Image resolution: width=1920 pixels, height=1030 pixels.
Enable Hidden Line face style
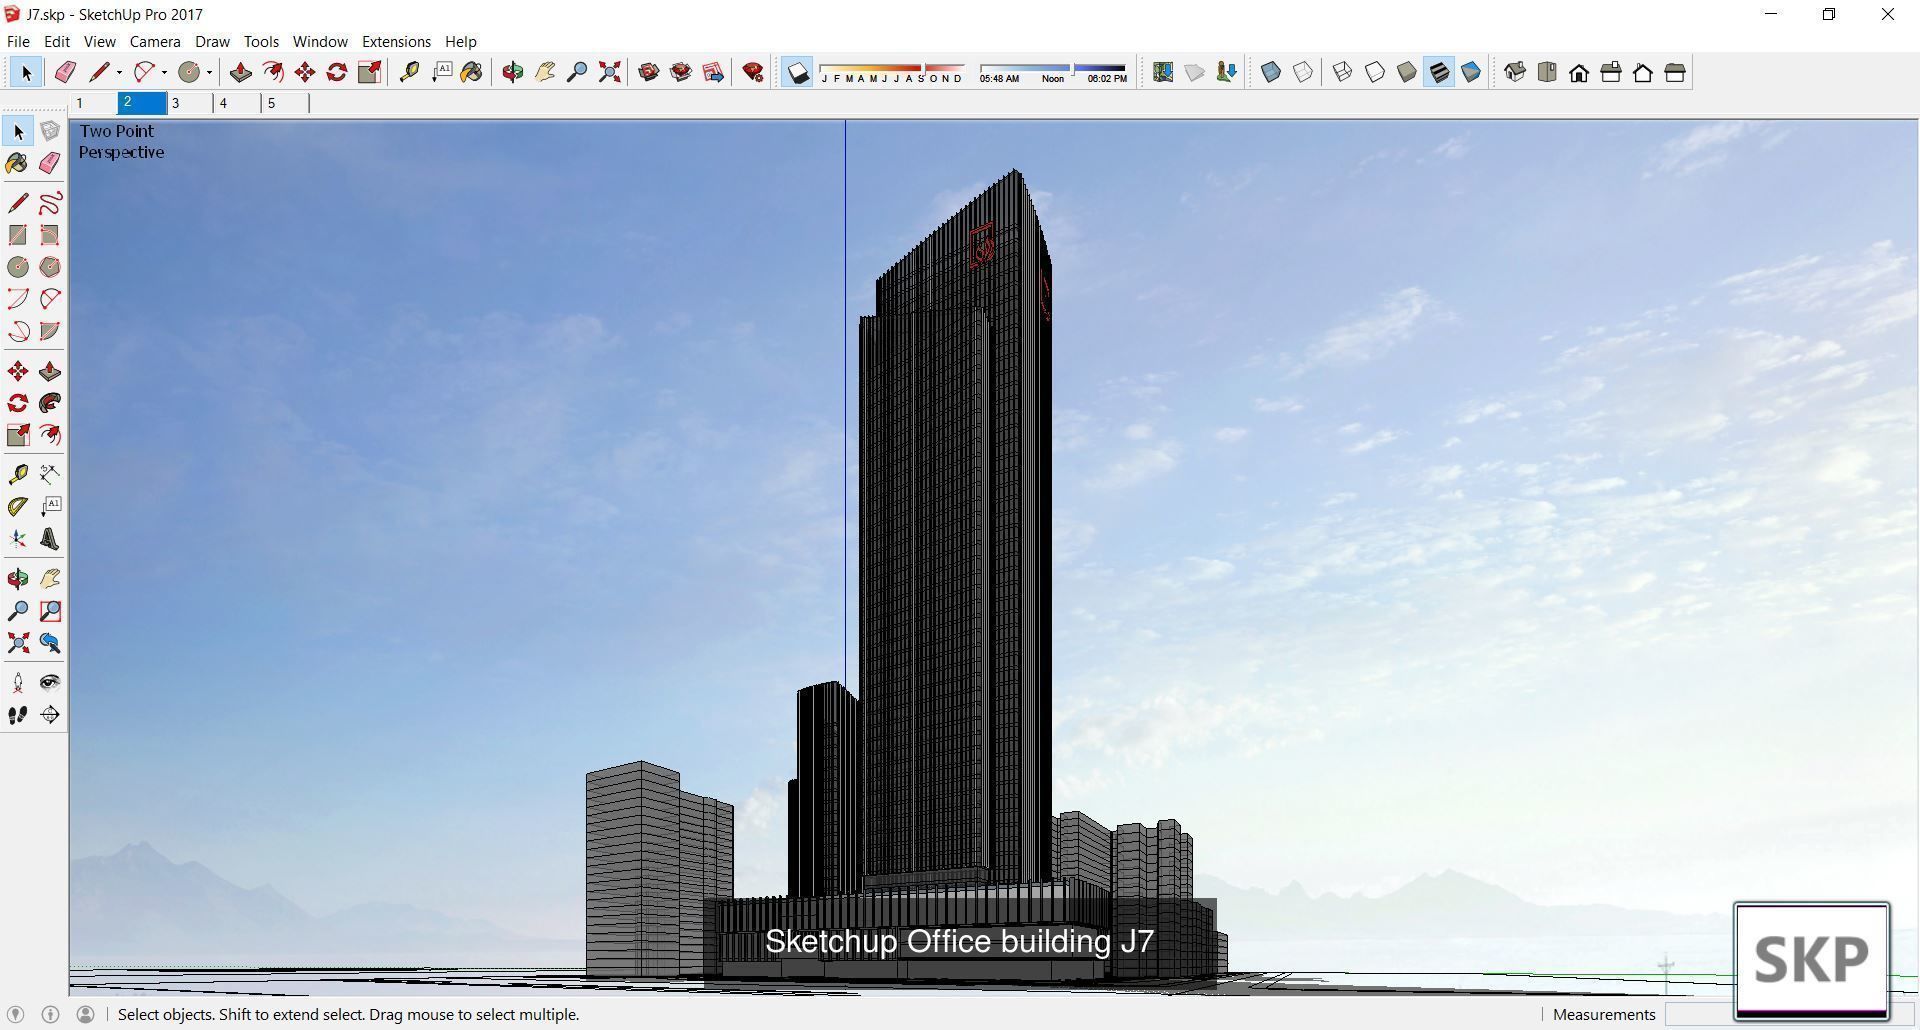pos(1375,72)
